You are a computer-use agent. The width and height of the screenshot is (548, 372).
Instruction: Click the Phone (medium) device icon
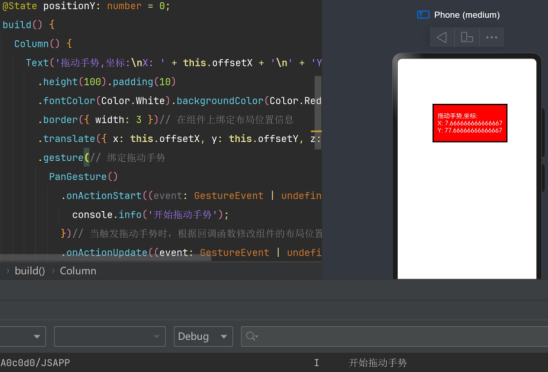click(423, 15)
